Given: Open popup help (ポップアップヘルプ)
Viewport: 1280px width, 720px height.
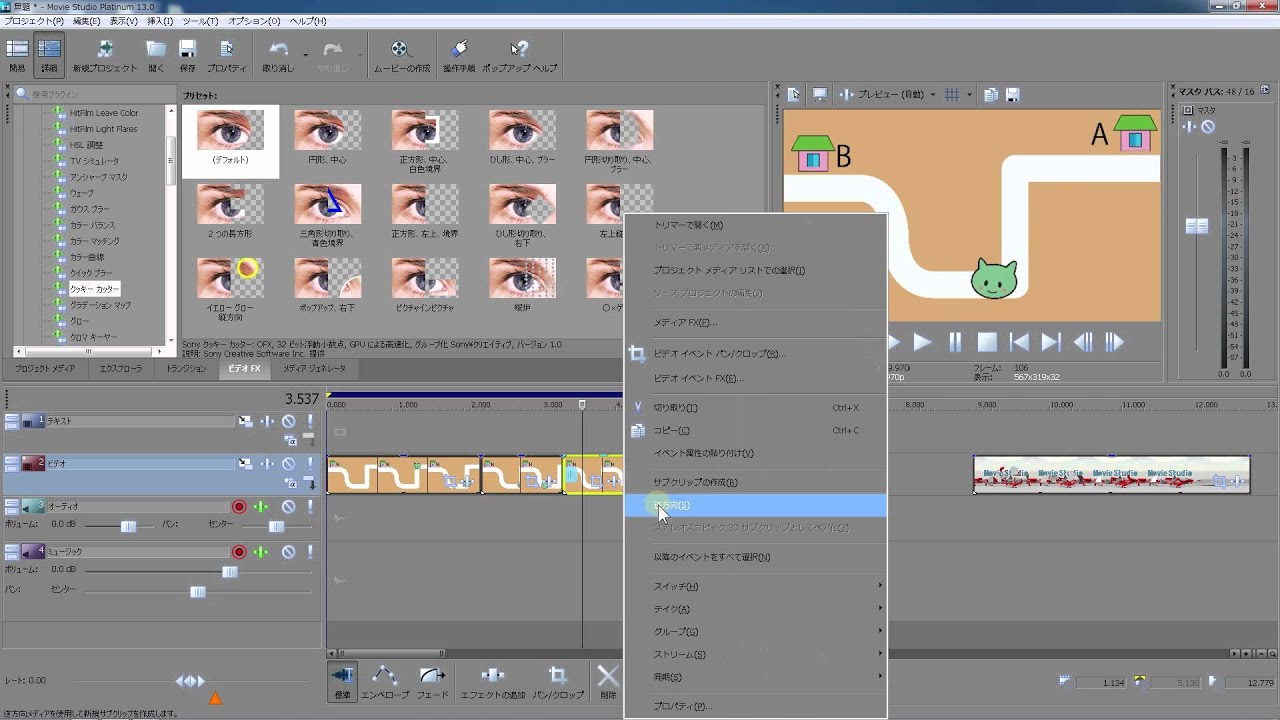Looking at the screenshot, I should pyautogui.click(x=519, y=55).
